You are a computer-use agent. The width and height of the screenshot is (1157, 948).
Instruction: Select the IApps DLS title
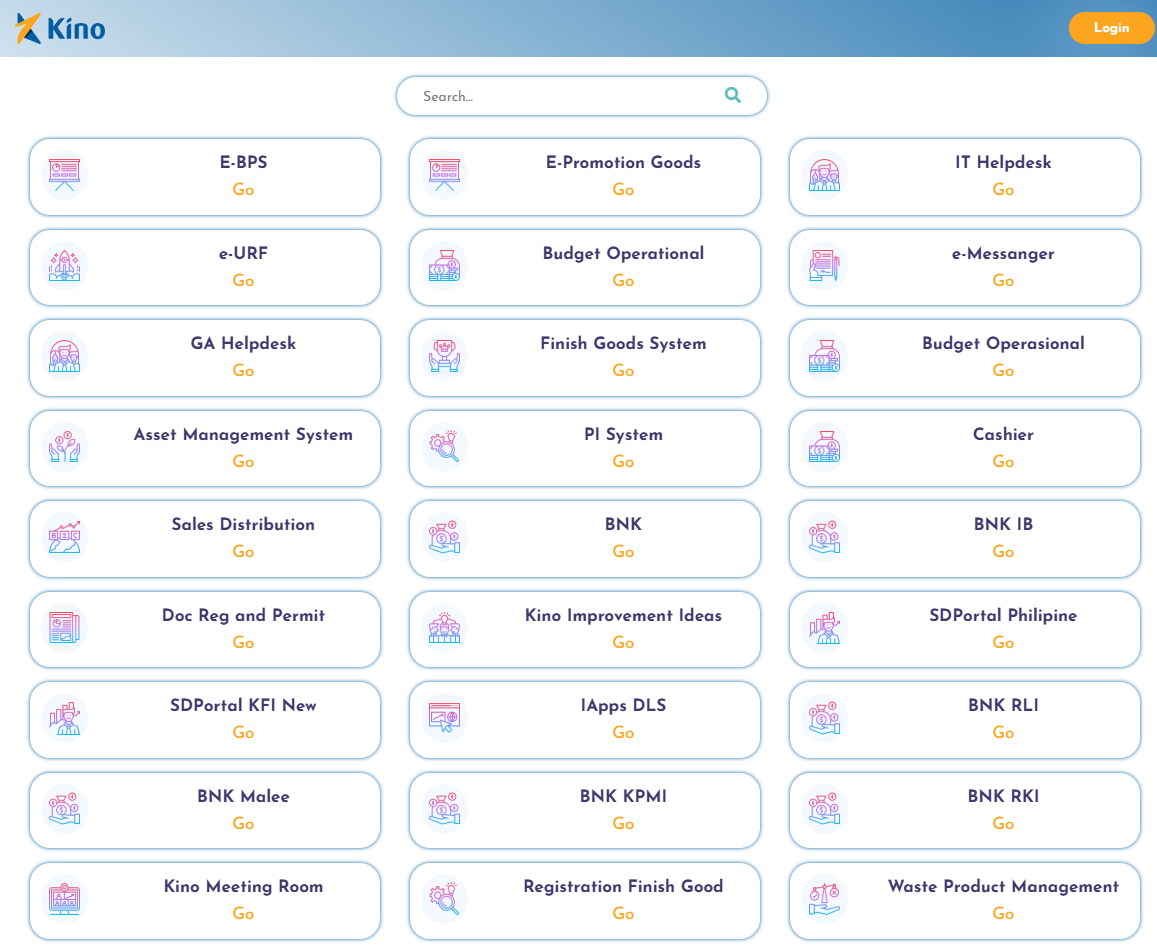[x=624, y=705]
